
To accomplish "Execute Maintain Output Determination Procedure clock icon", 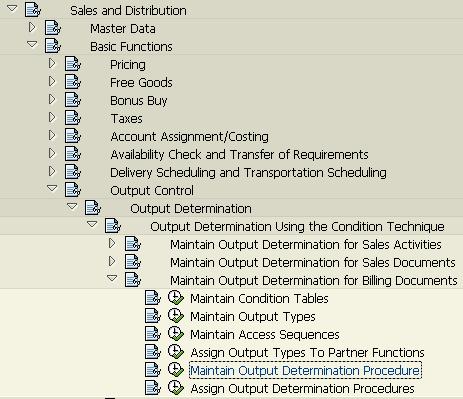I will pos(175,370).
